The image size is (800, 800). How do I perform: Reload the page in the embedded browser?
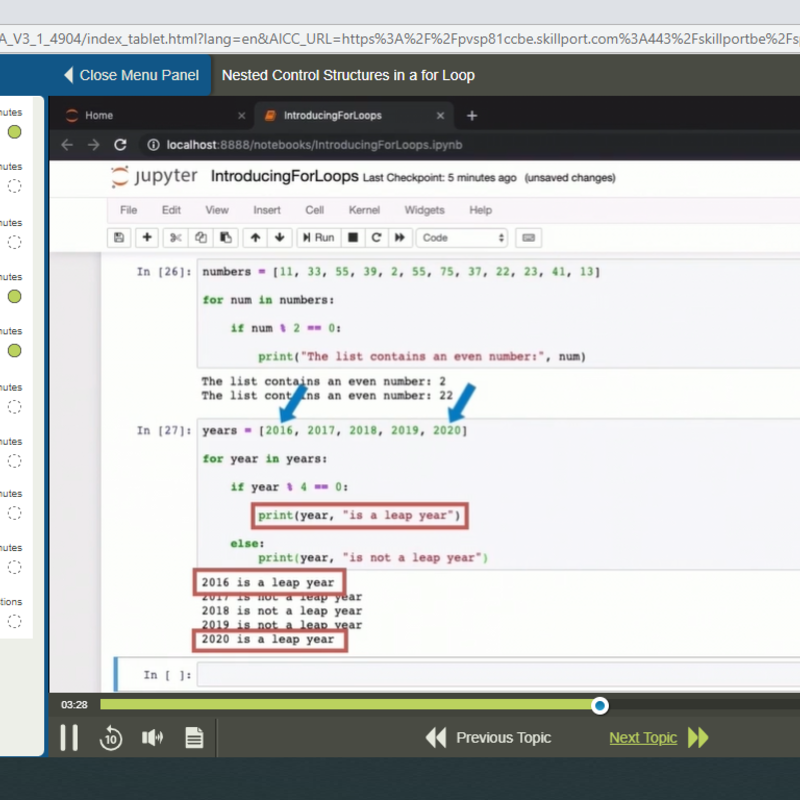coord(120,145)
